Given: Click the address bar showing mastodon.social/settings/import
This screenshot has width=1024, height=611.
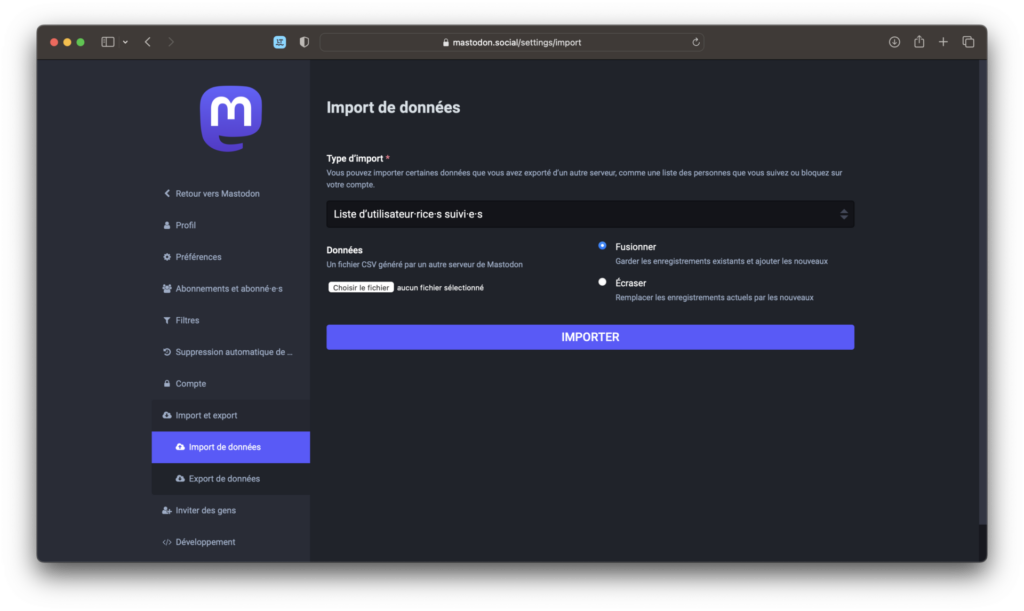Looking at the screenshot, I should (511, 42).
